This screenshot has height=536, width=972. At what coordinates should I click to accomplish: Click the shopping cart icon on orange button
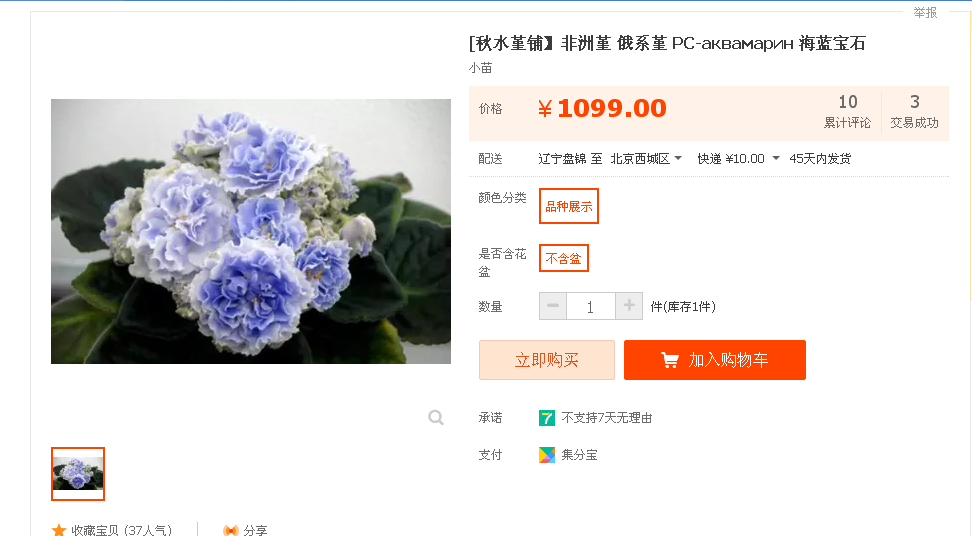(670, 360)
